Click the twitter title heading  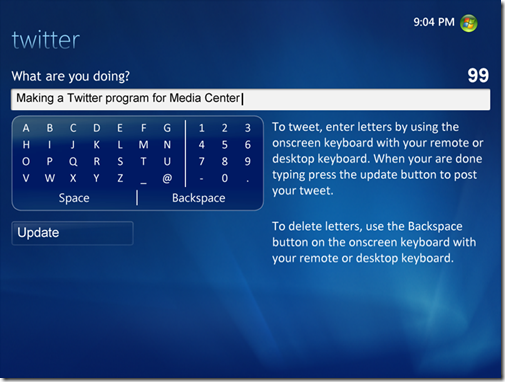point(46,40)
